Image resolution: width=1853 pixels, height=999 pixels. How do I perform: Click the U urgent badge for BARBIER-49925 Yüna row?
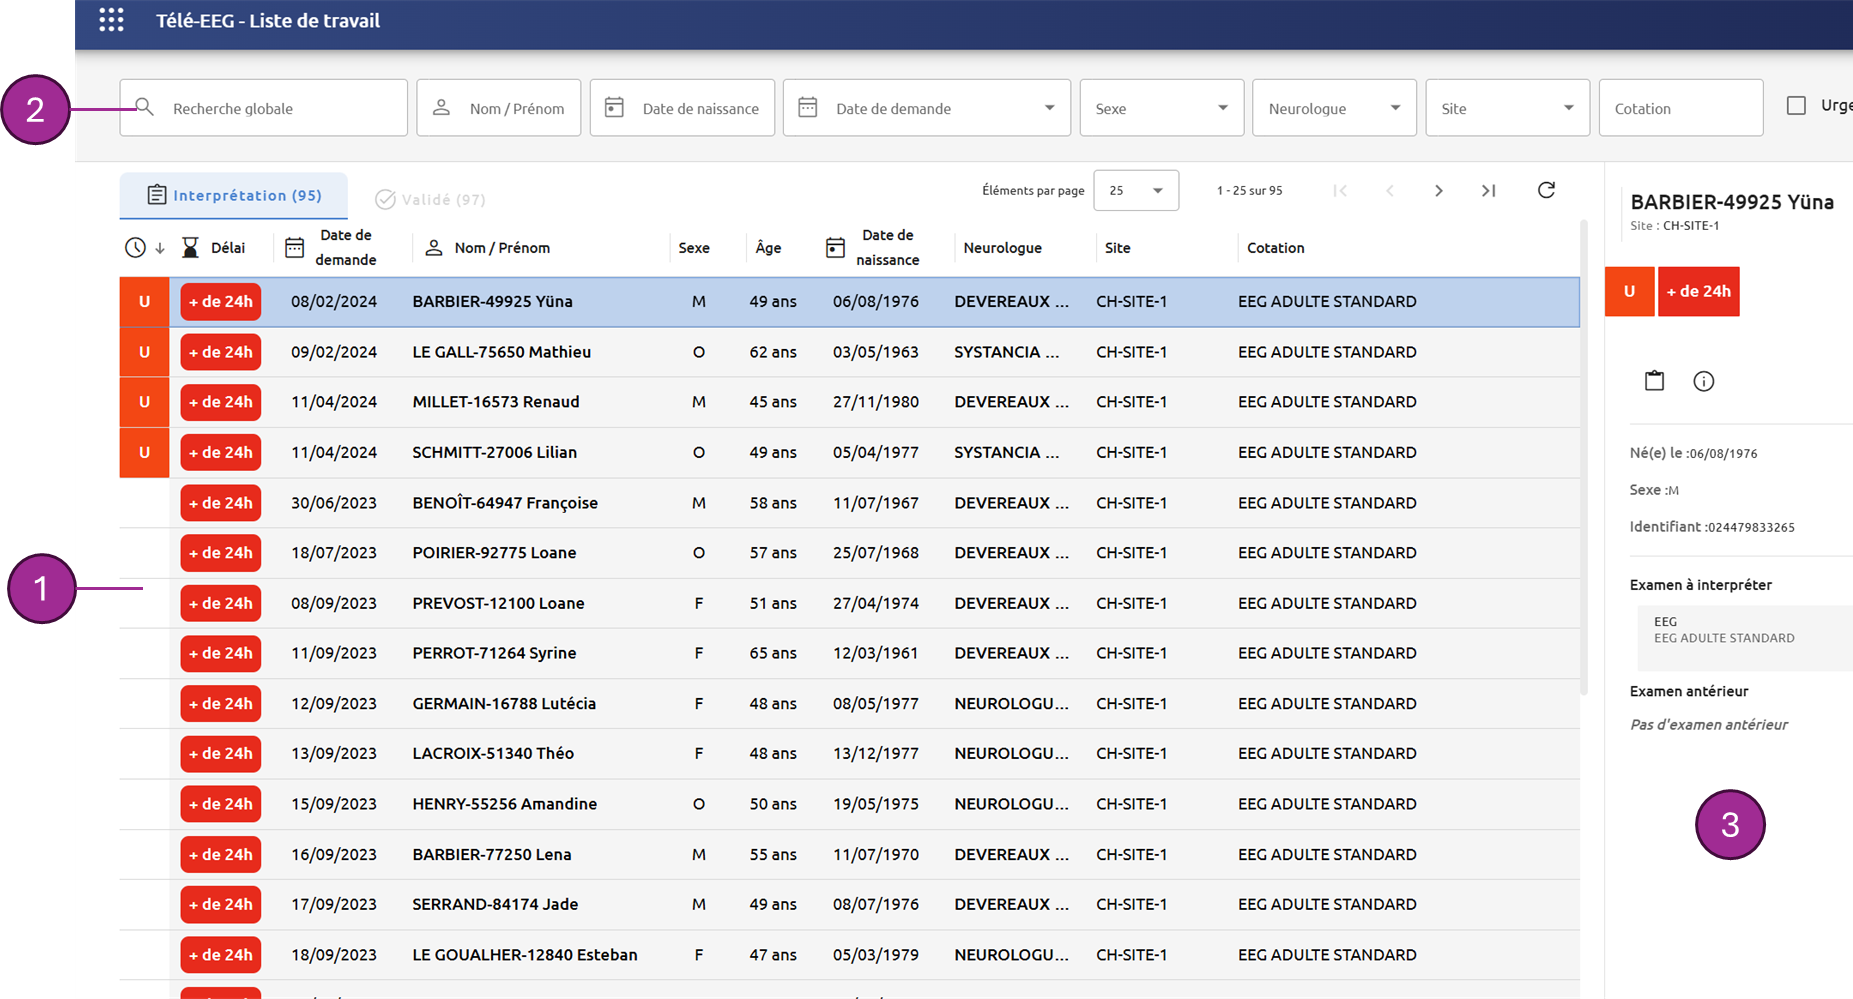144,302
